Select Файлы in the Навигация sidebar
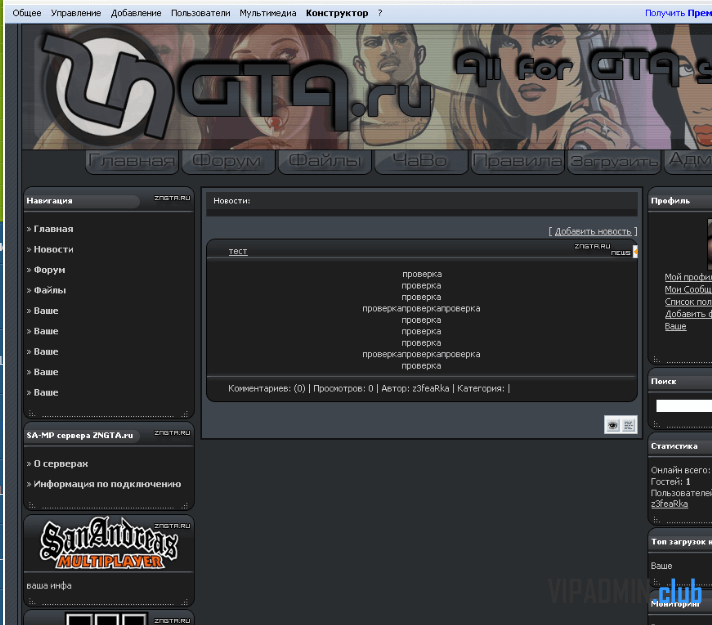712x625 pixels. (x=50, y=290)
